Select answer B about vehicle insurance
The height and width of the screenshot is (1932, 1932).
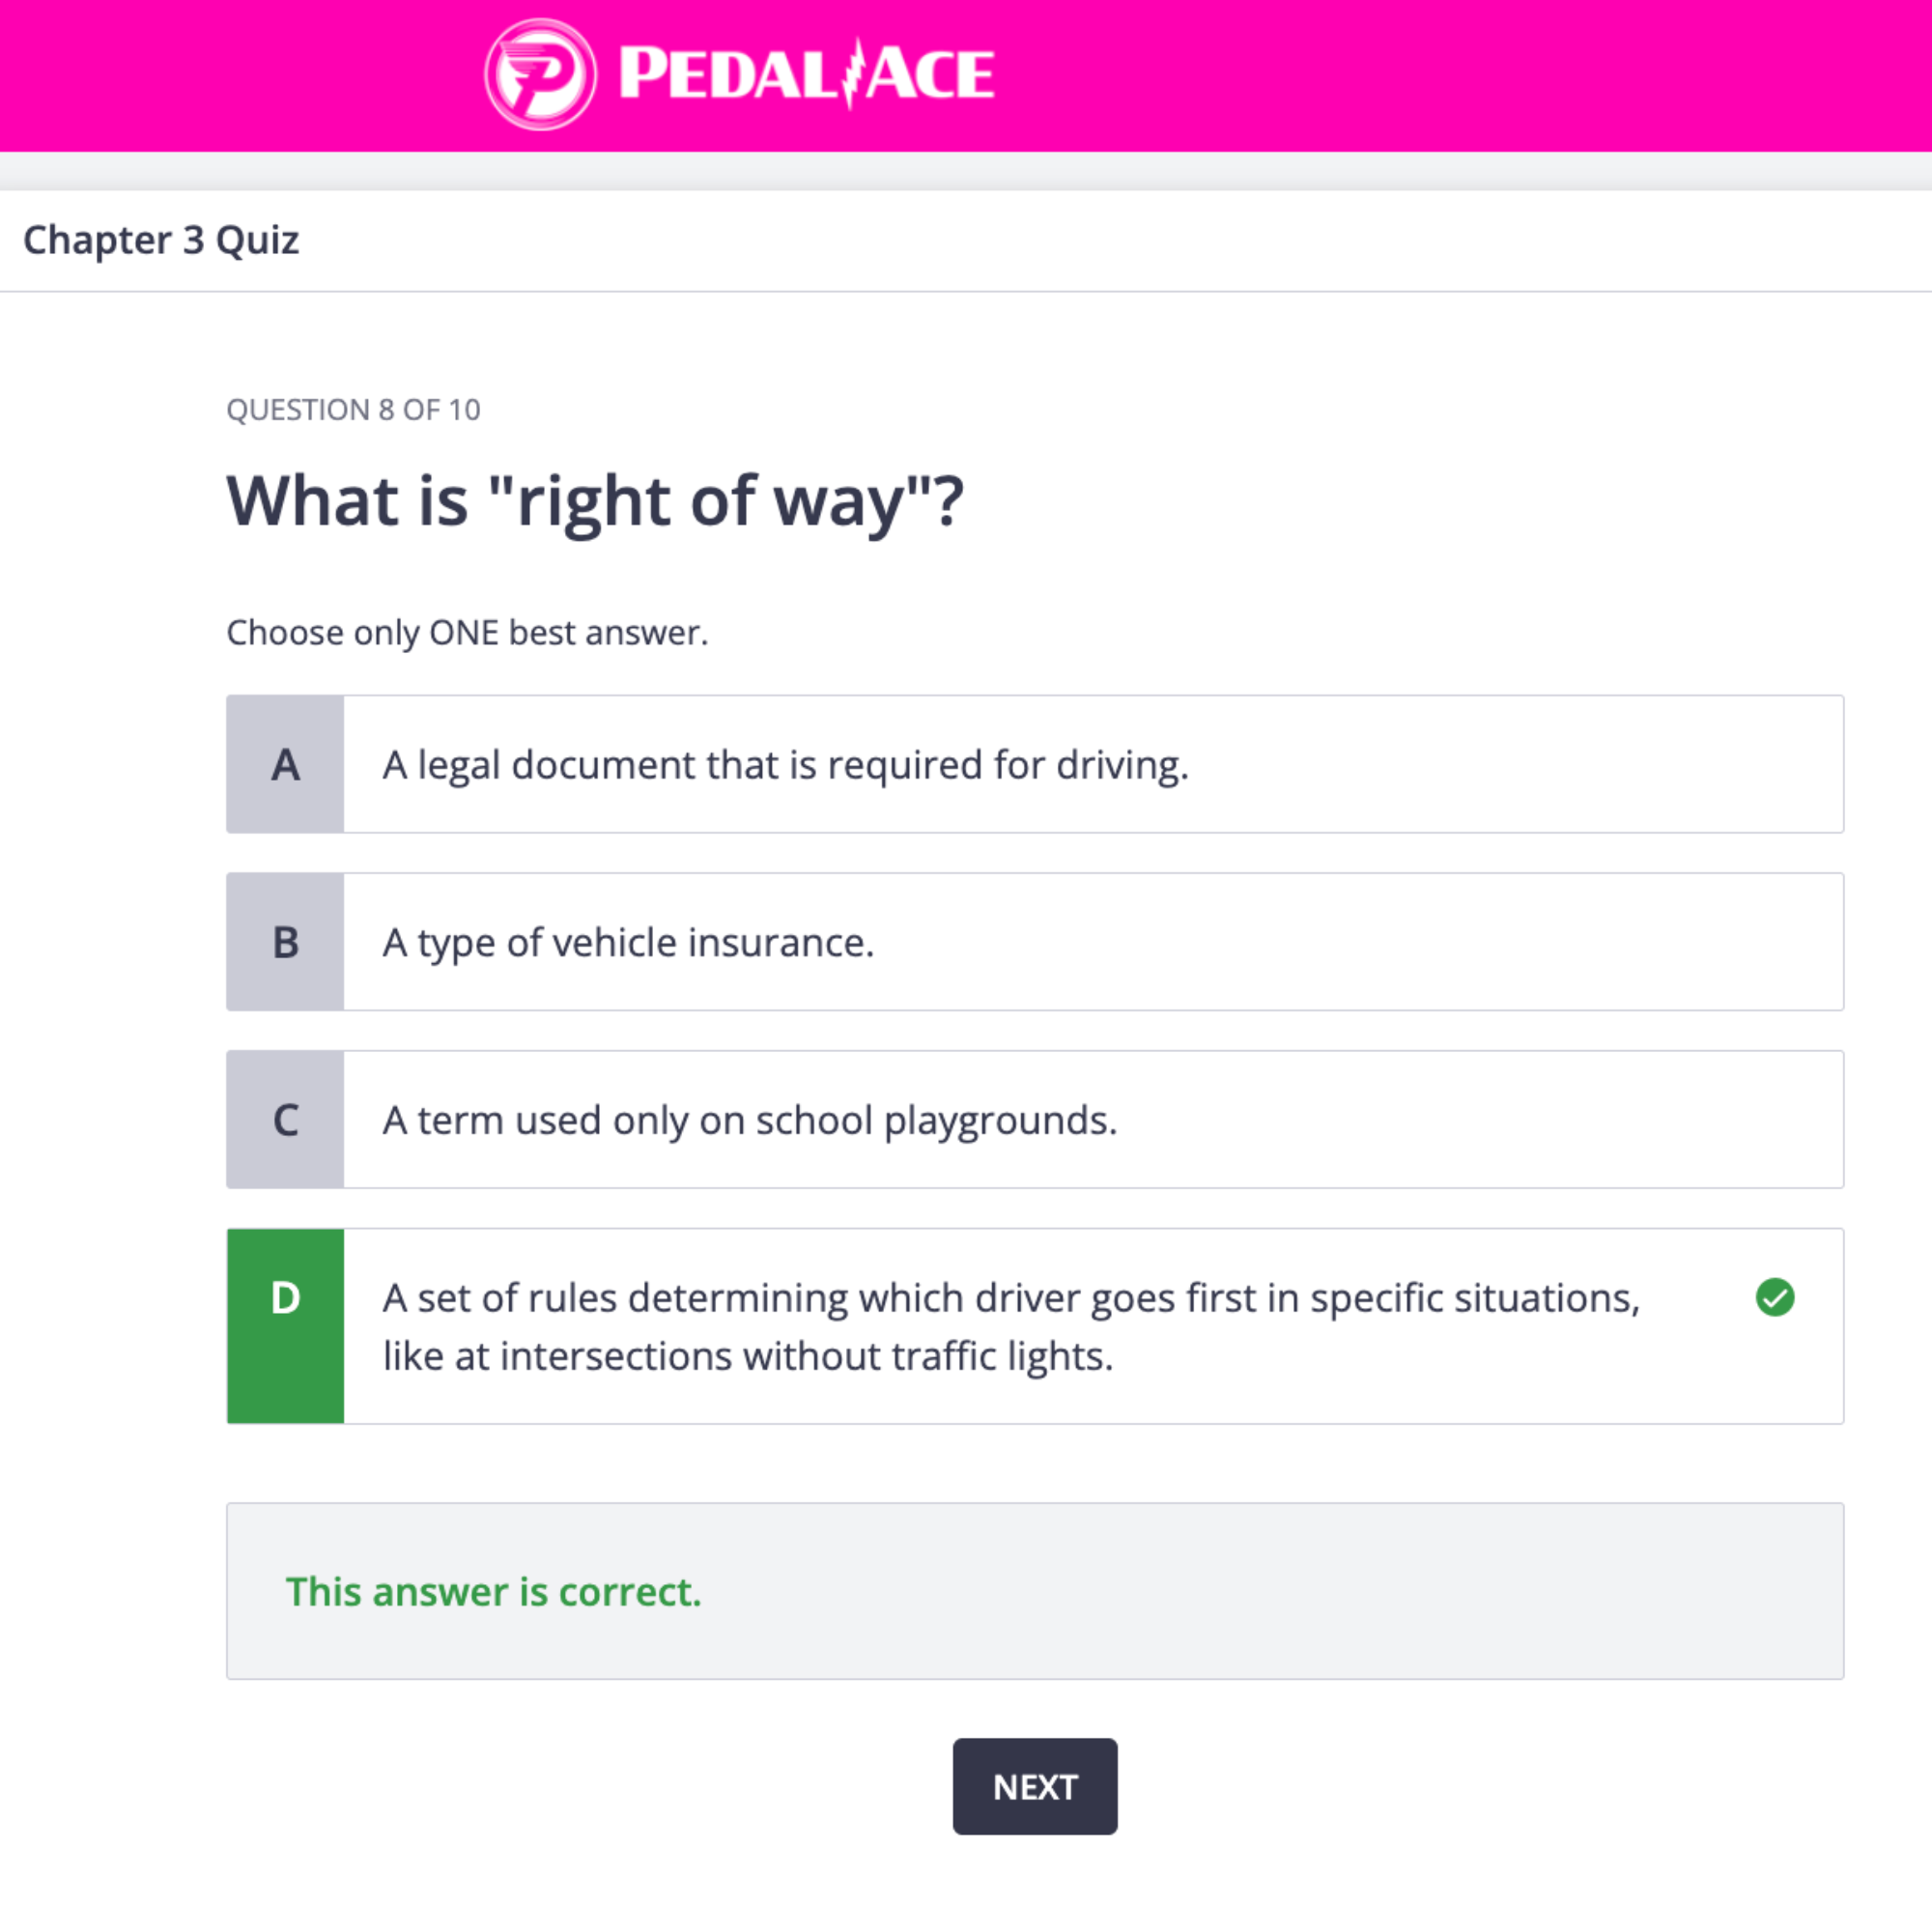coord(900,942)
